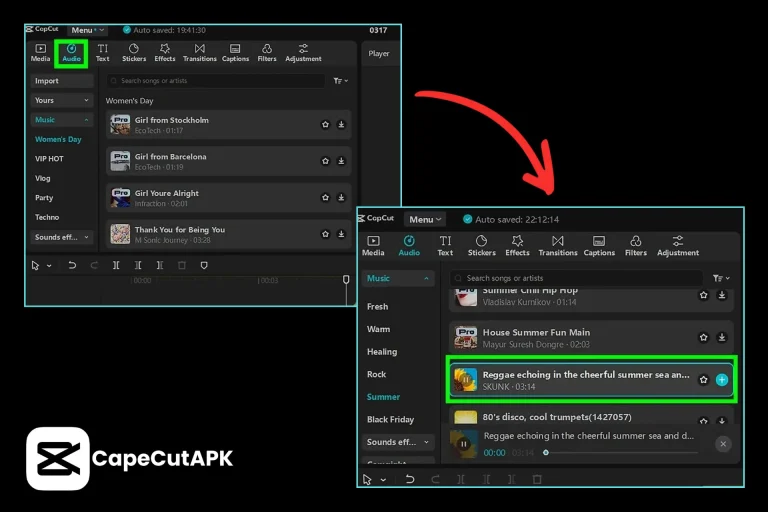Open the Text tab in the upper-left window

(x=102, y=52)
